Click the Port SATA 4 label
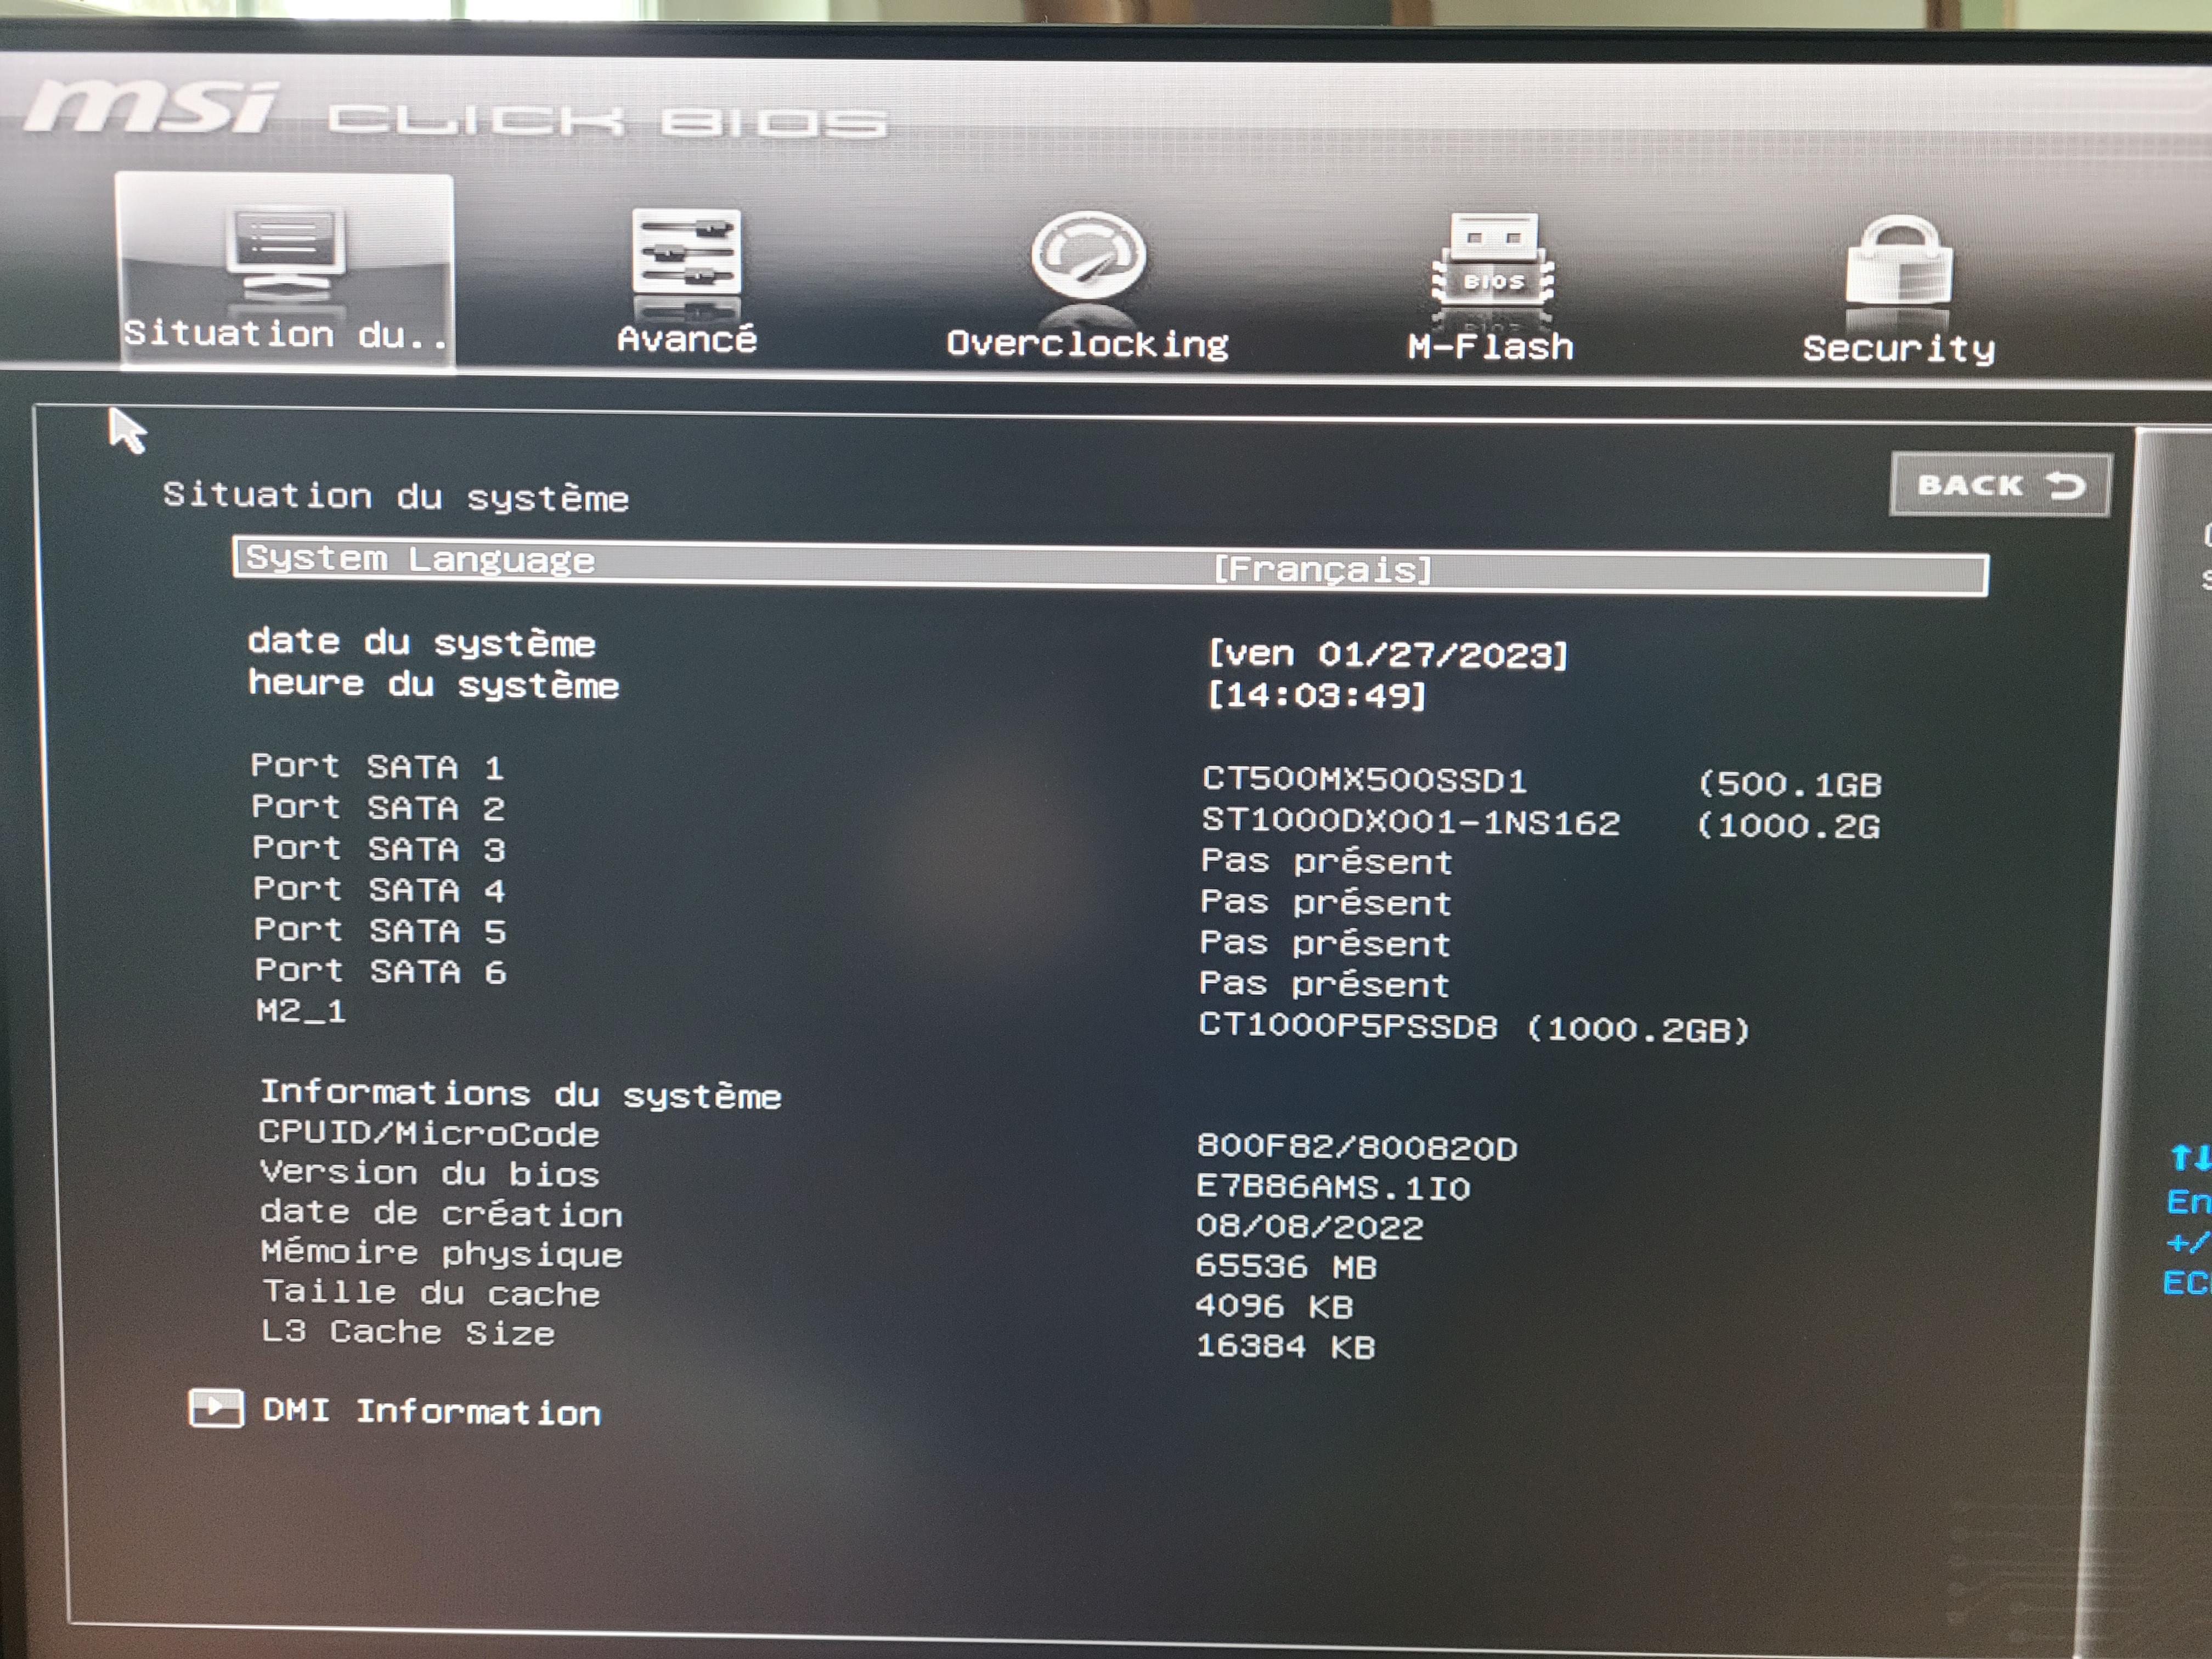The width and height of the screenshot is (2212, 1659). (x=380, y=890)
